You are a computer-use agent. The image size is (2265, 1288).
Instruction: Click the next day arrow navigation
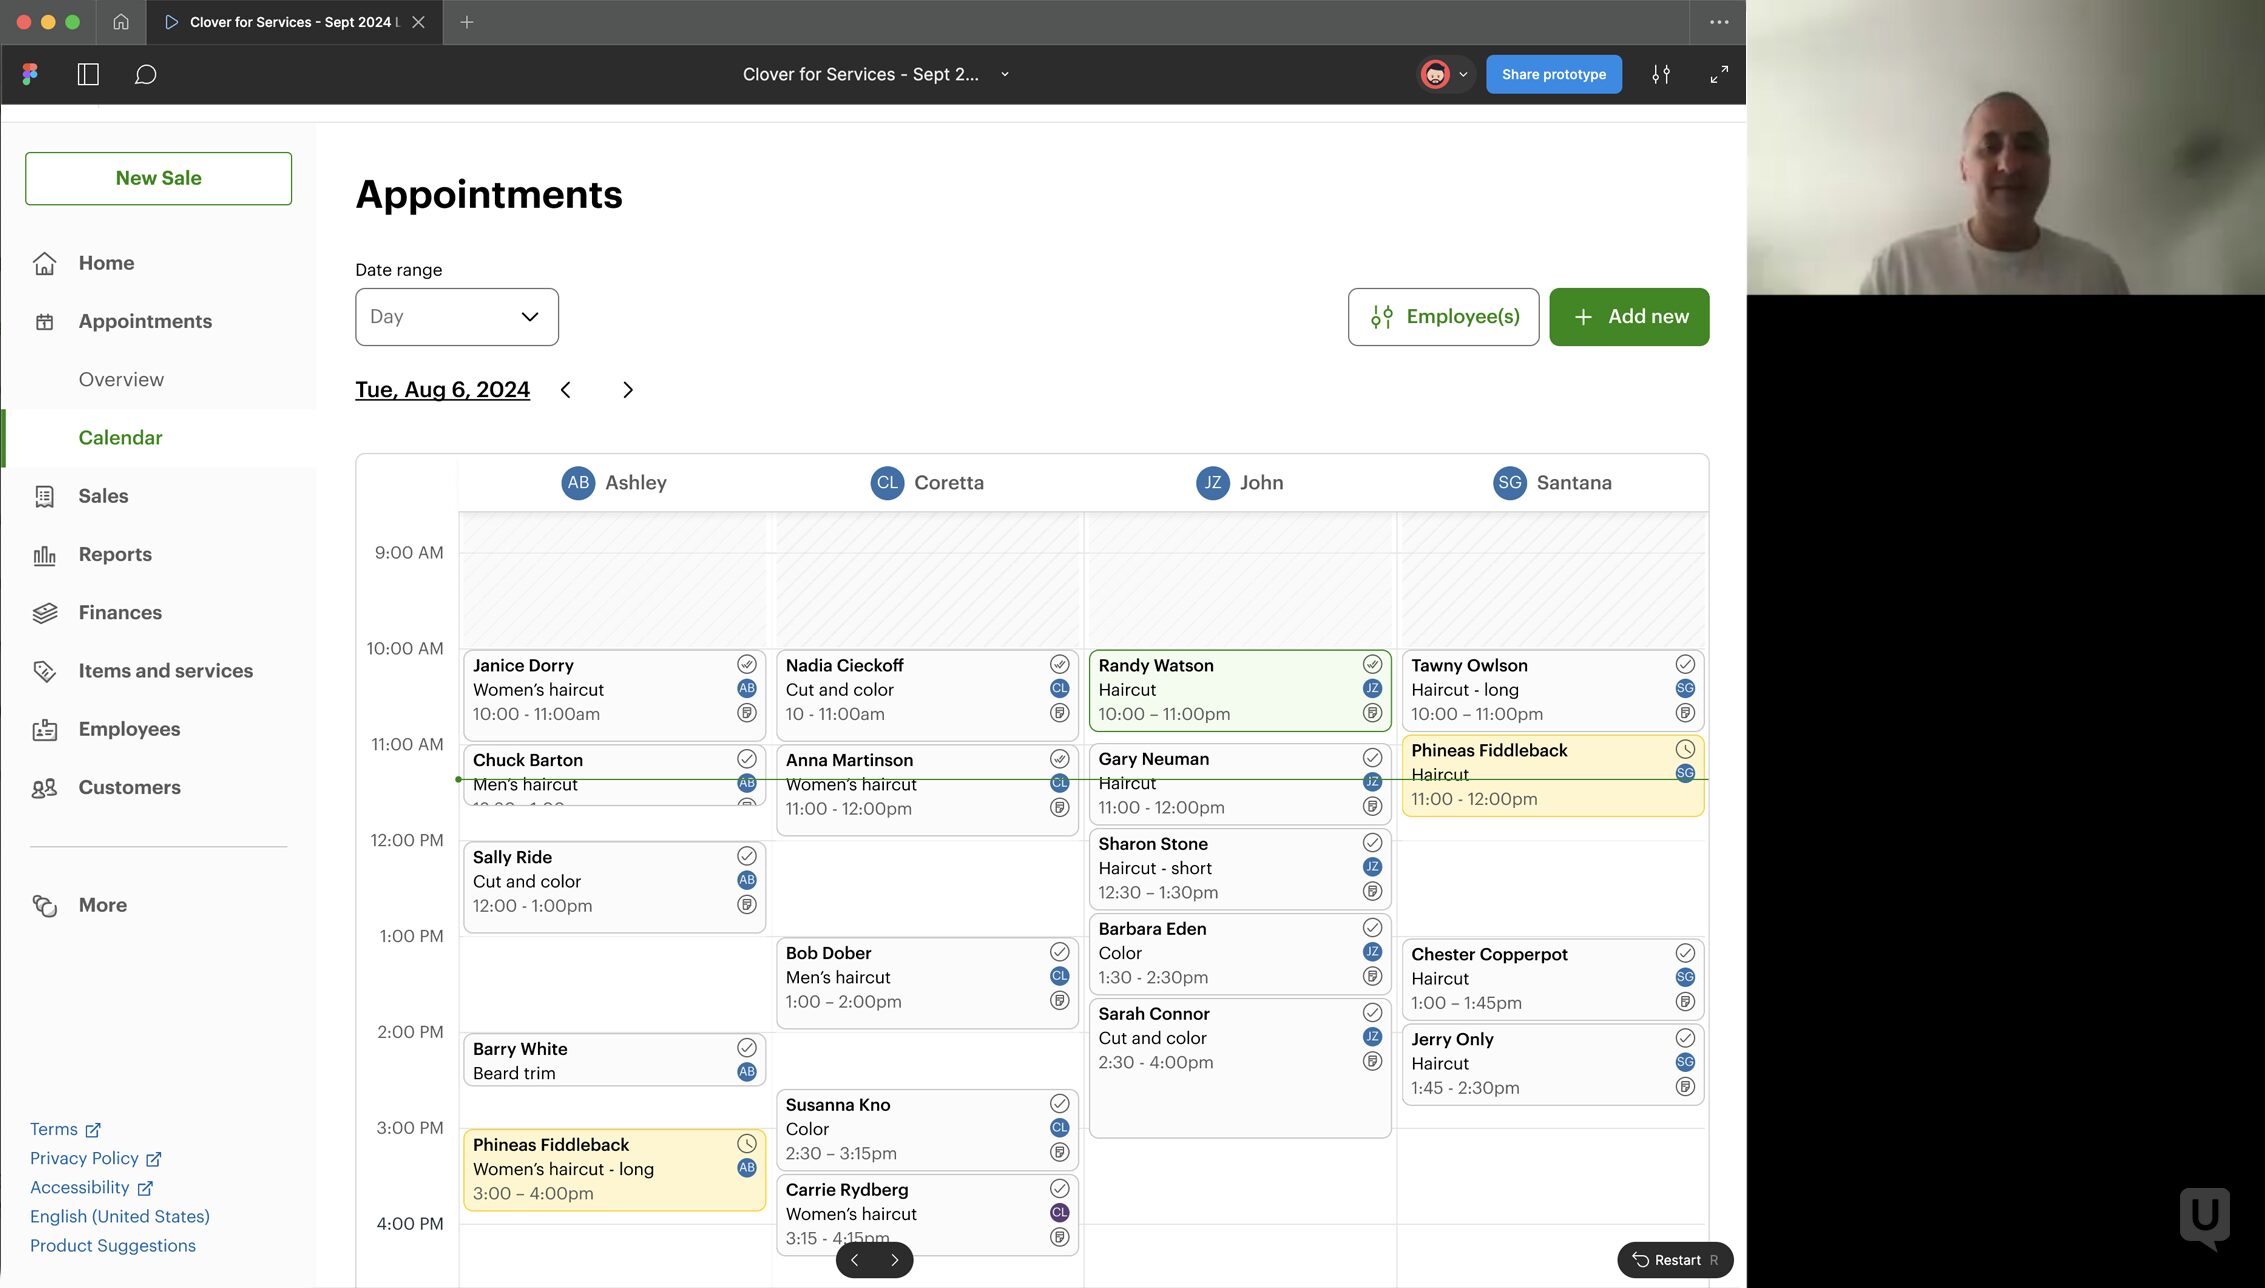(x=627, y=390)
